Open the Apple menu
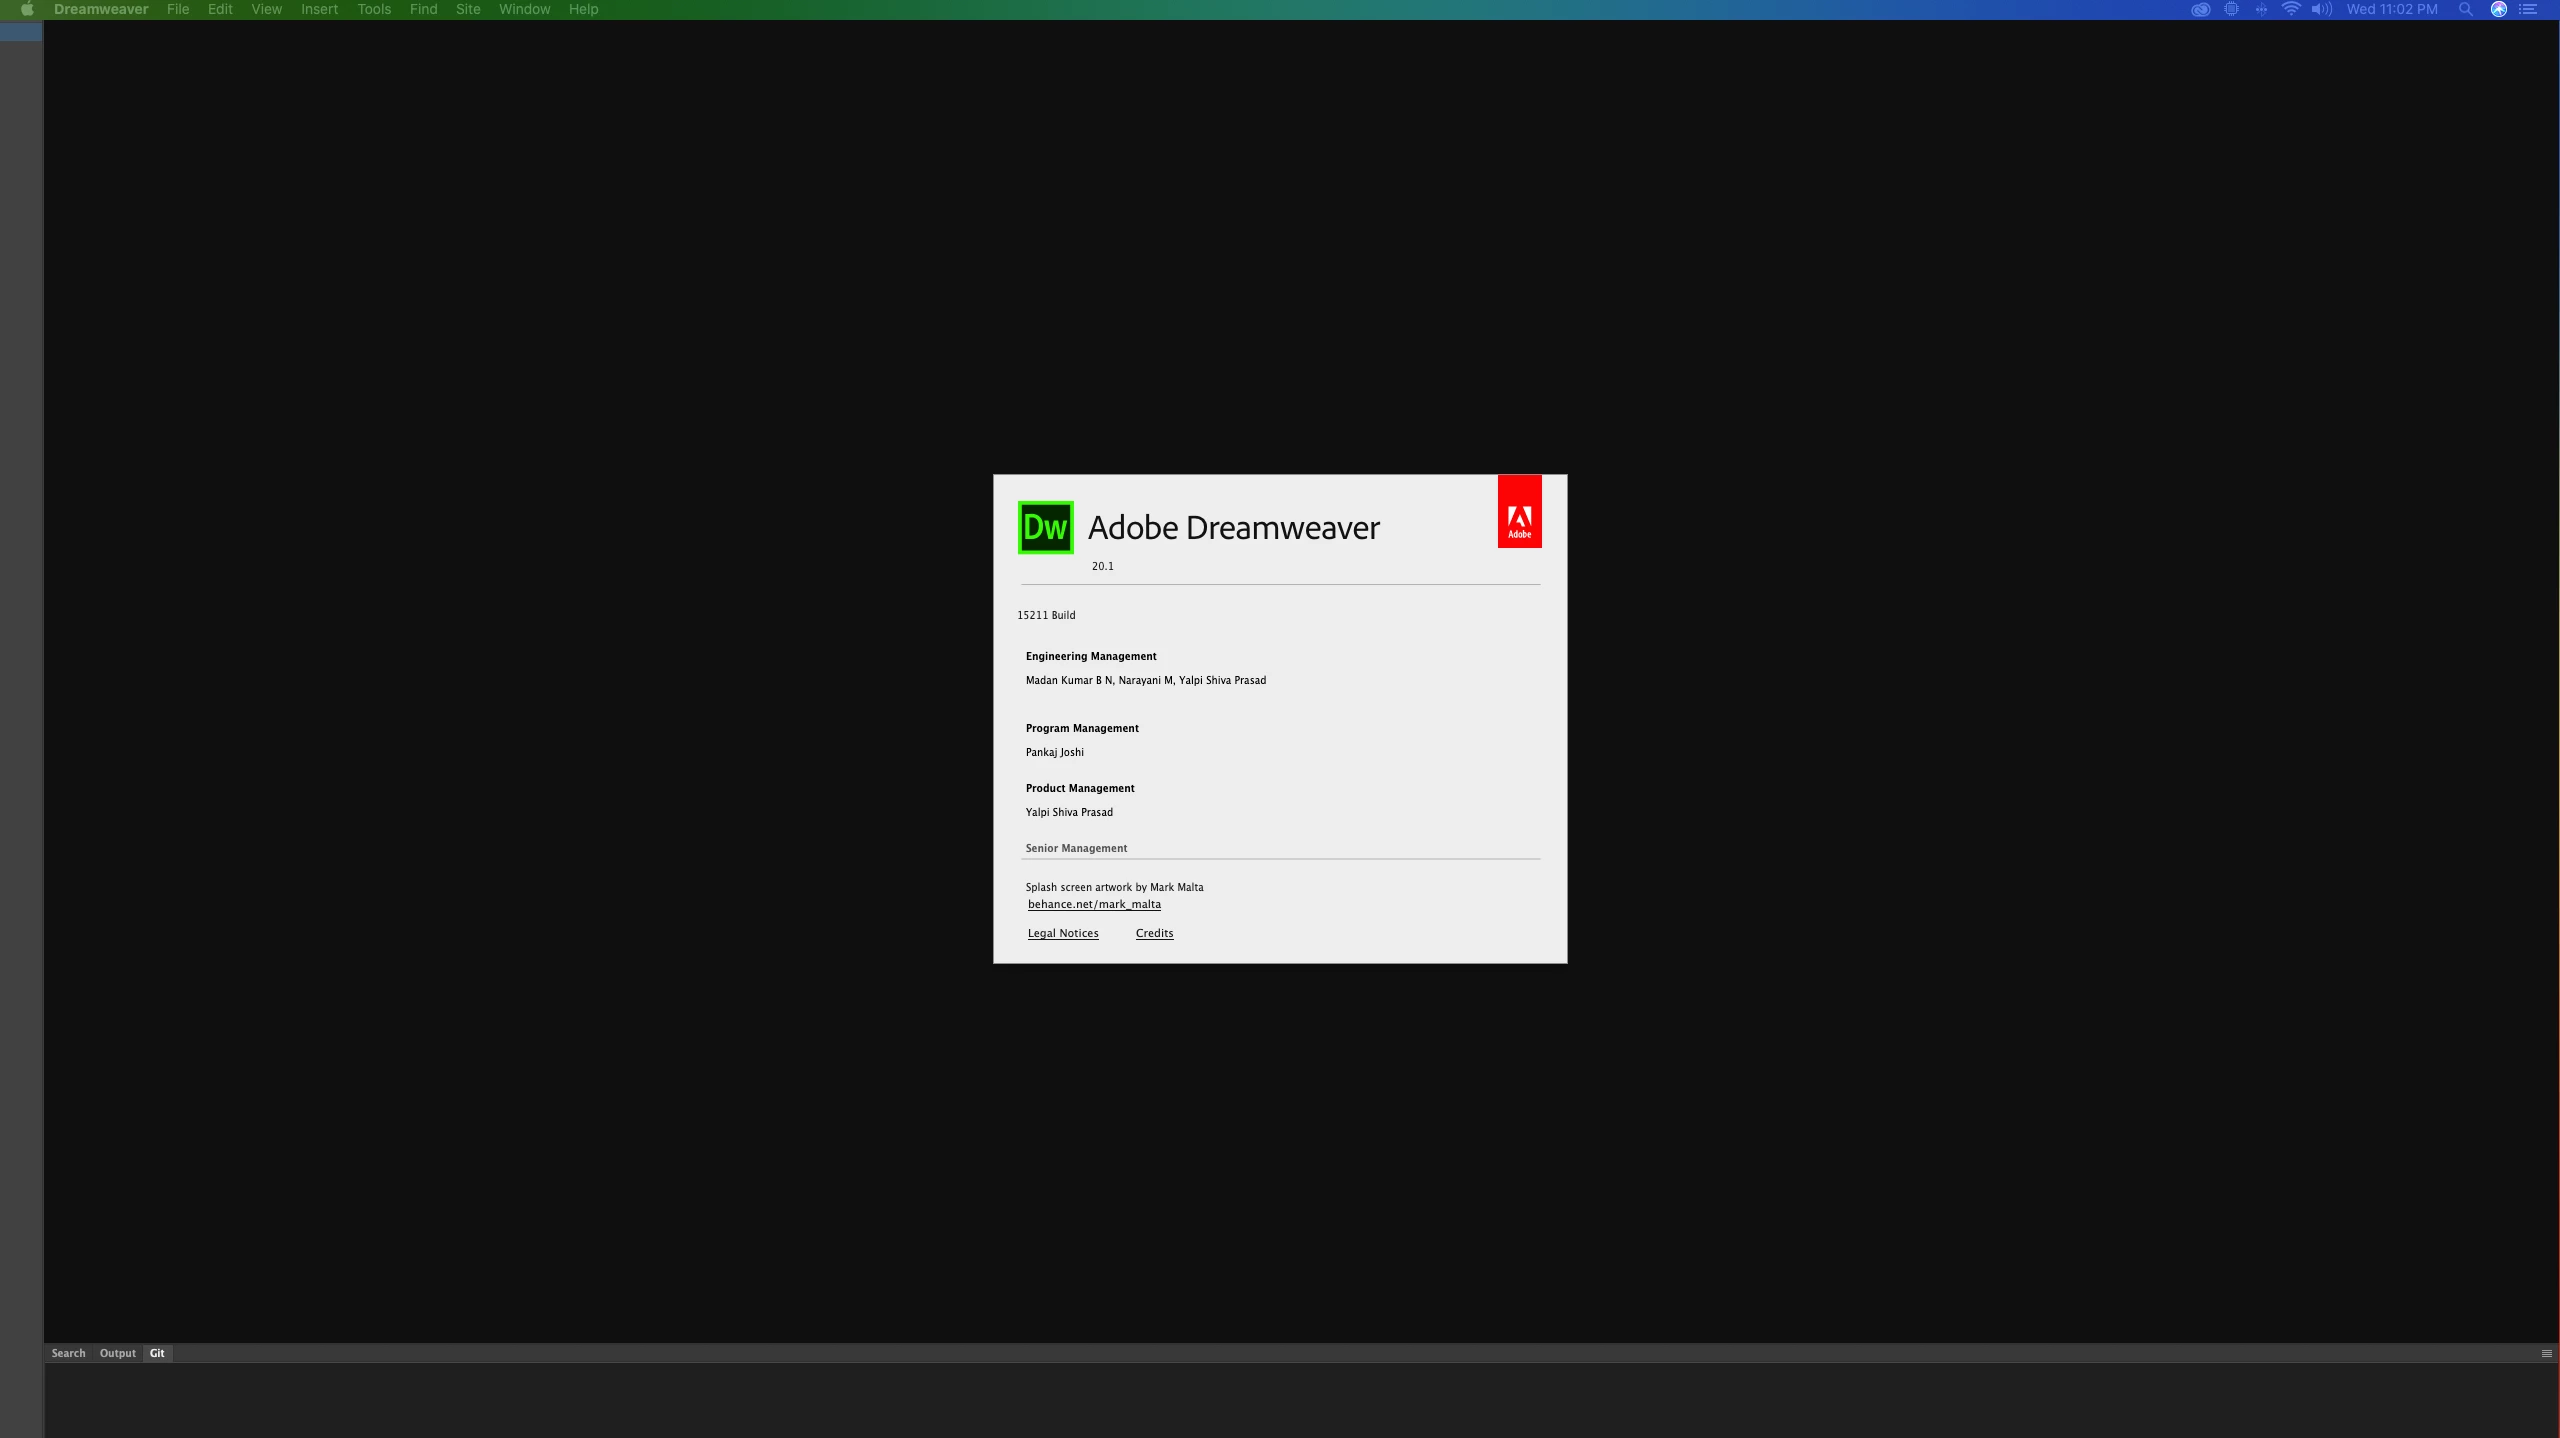2560x1438 pixels. pyautogui.click(x=27, y=10)
